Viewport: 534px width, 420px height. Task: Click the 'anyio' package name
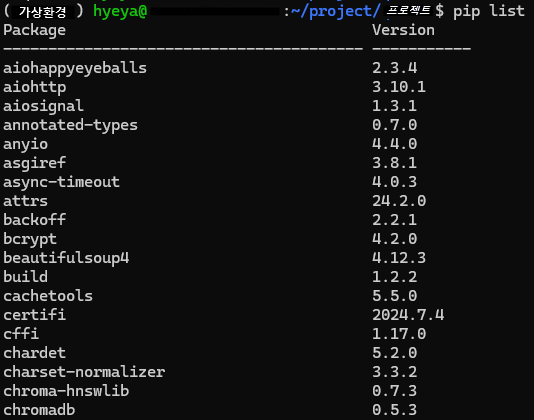pos(26,144)
